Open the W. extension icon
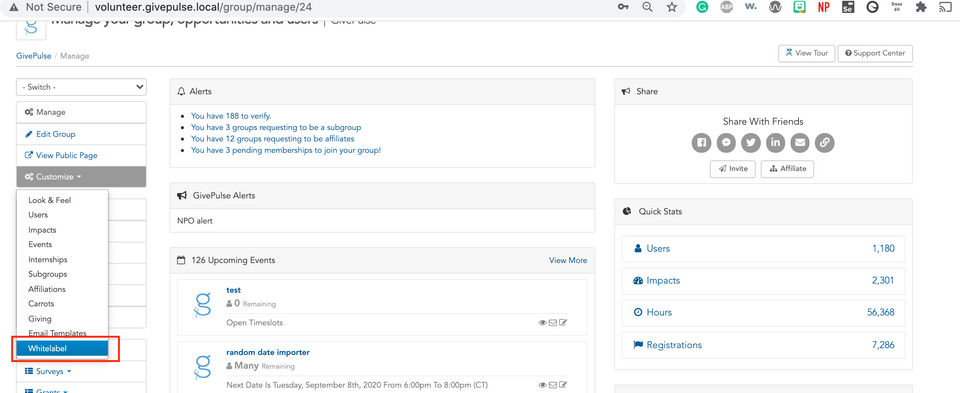 pyautogui.click(x=751, y=7)
